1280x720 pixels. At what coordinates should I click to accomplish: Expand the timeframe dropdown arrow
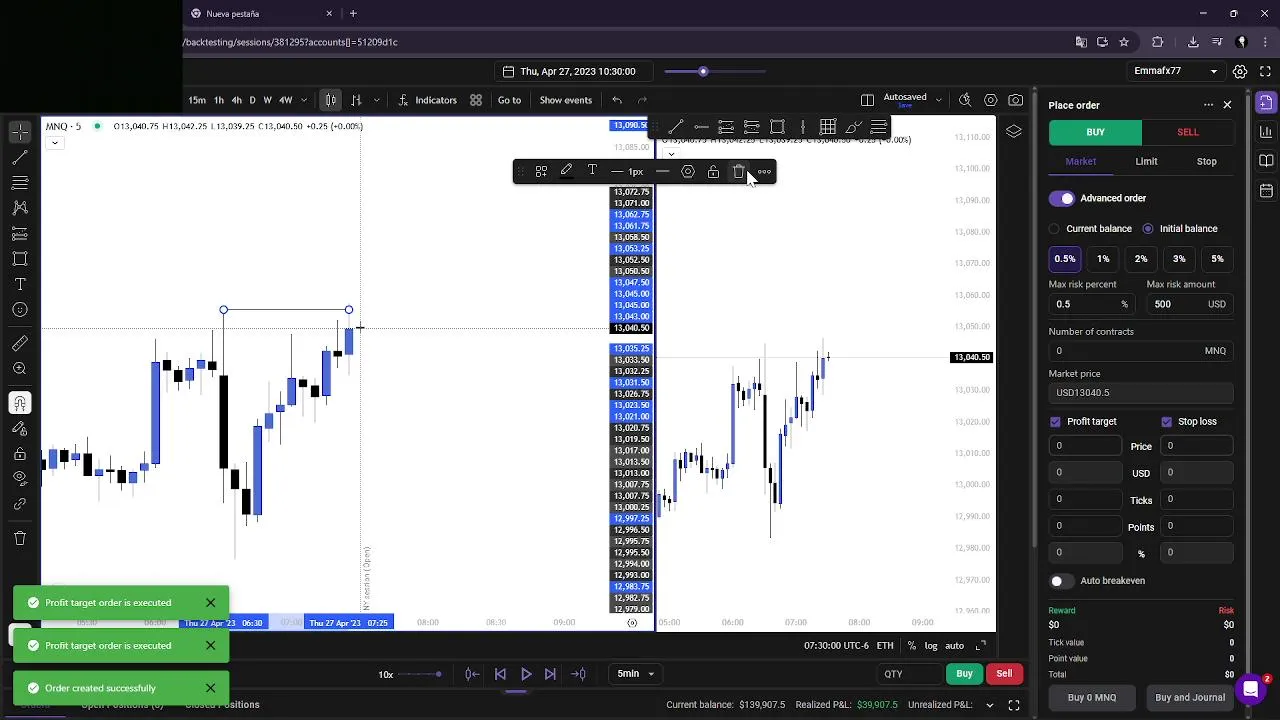pyautogui.click(x=304, y=100)
